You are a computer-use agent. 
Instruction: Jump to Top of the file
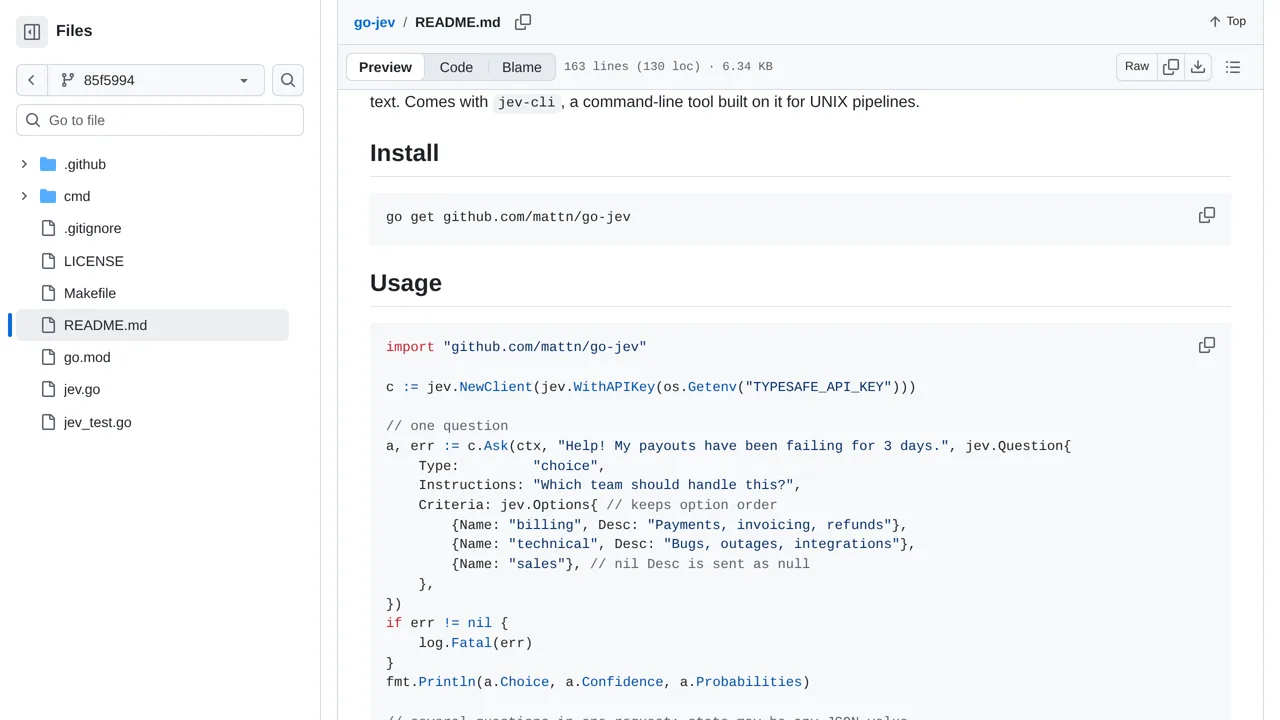click(1227, 21)
